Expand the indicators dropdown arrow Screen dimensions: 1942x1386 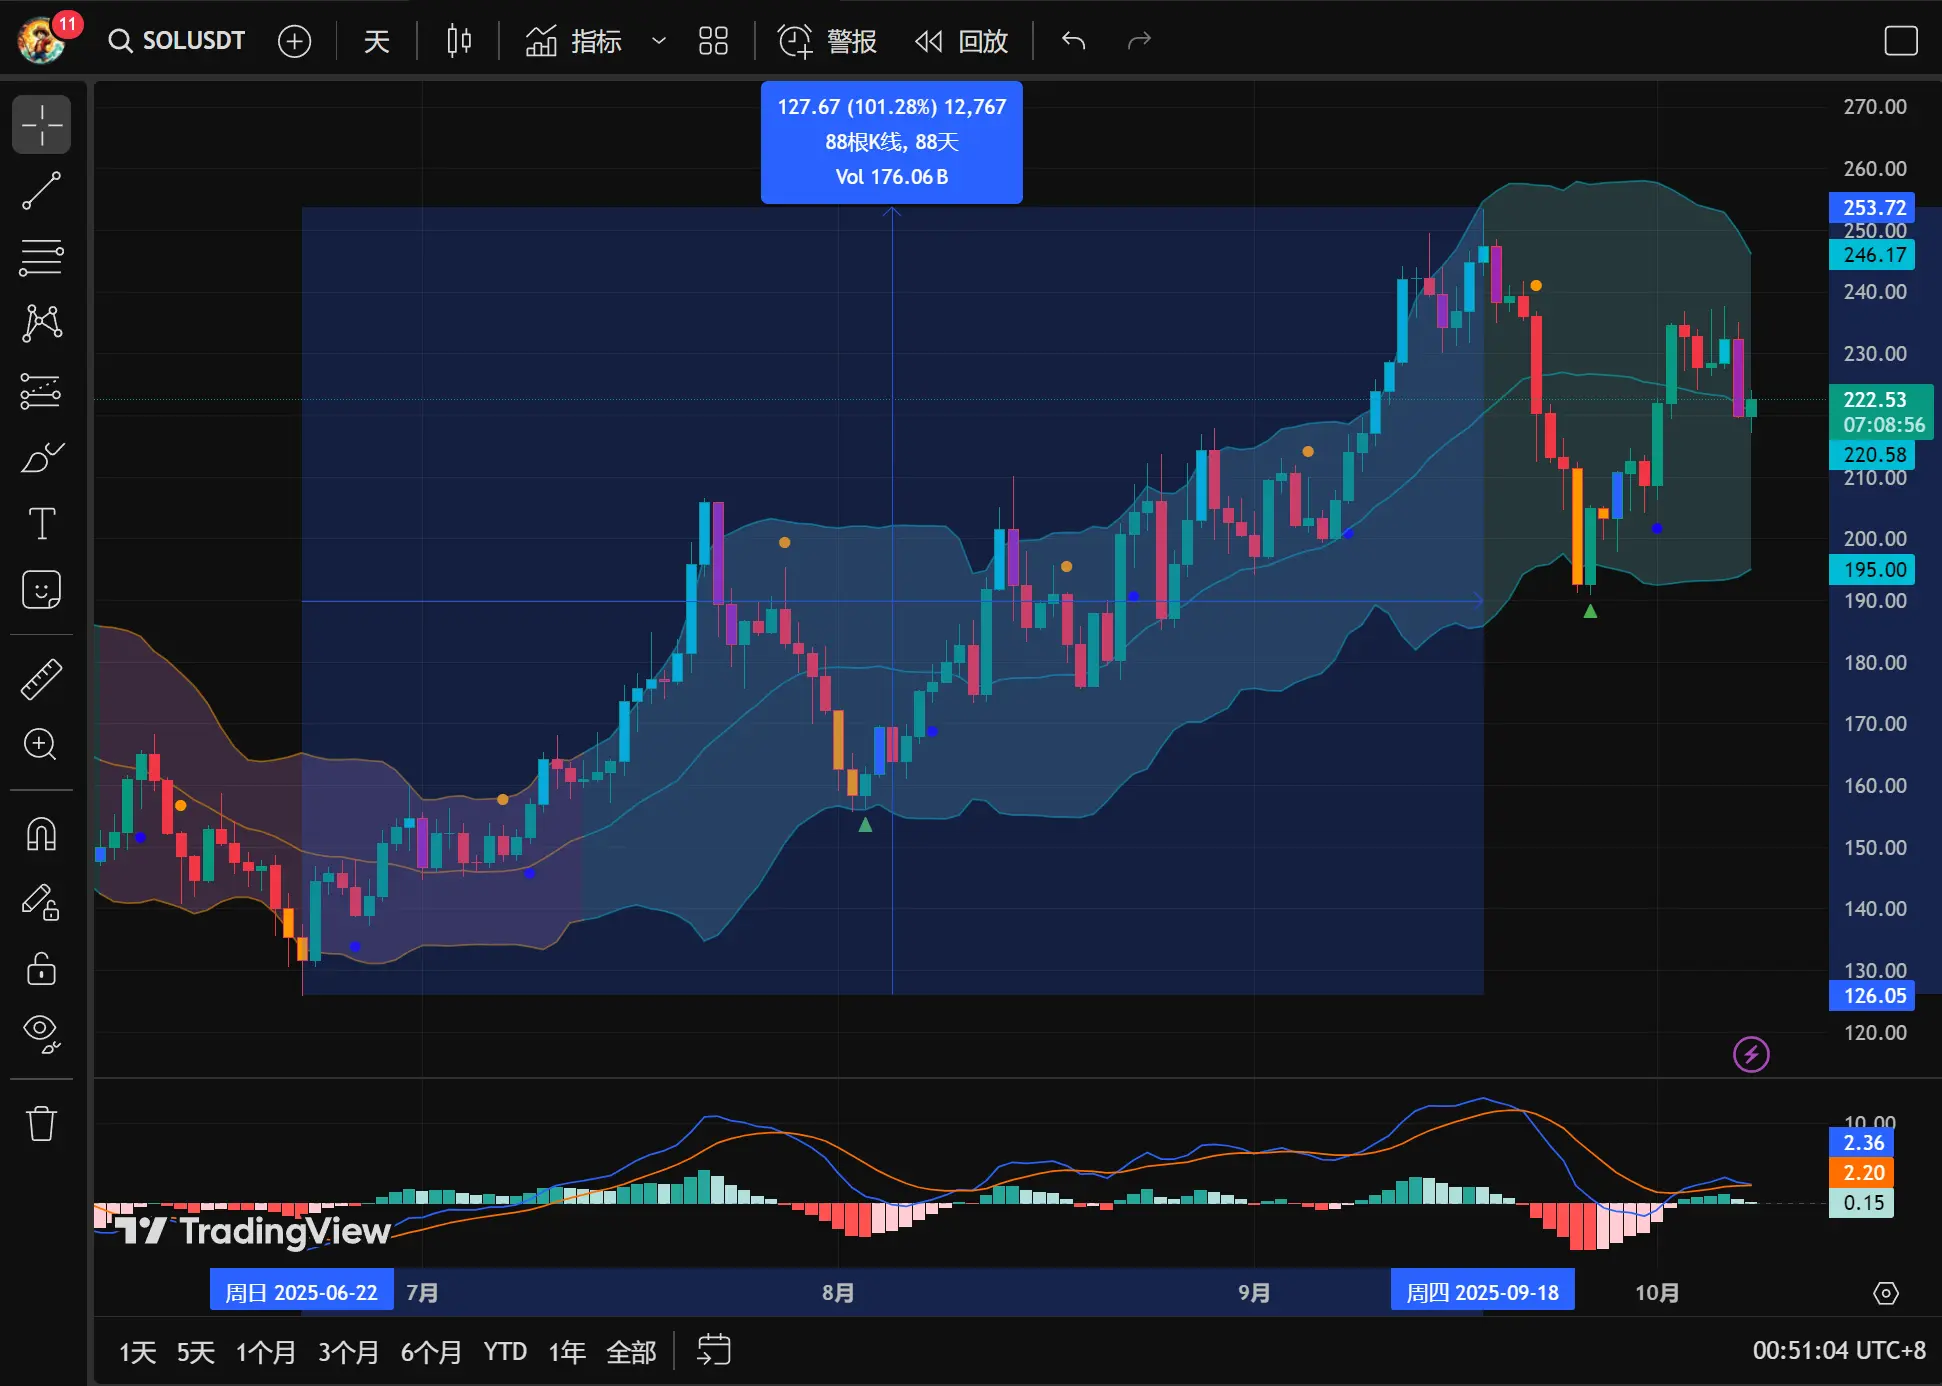658,41
